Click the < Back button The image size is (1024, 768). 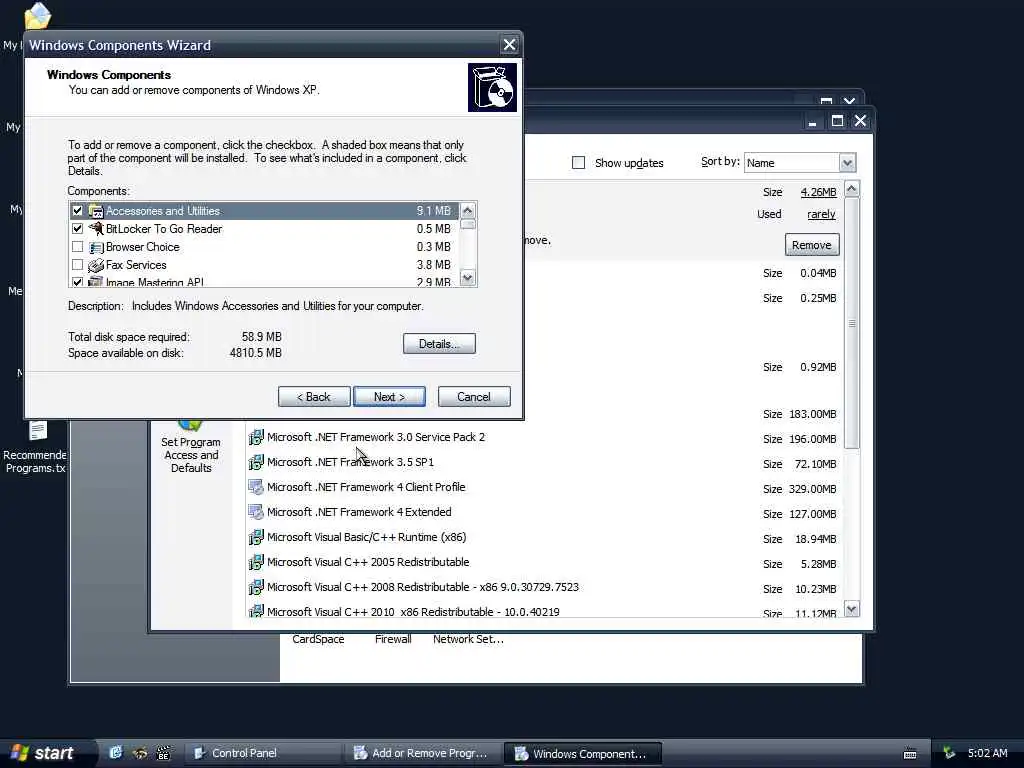tap(314, 396)
